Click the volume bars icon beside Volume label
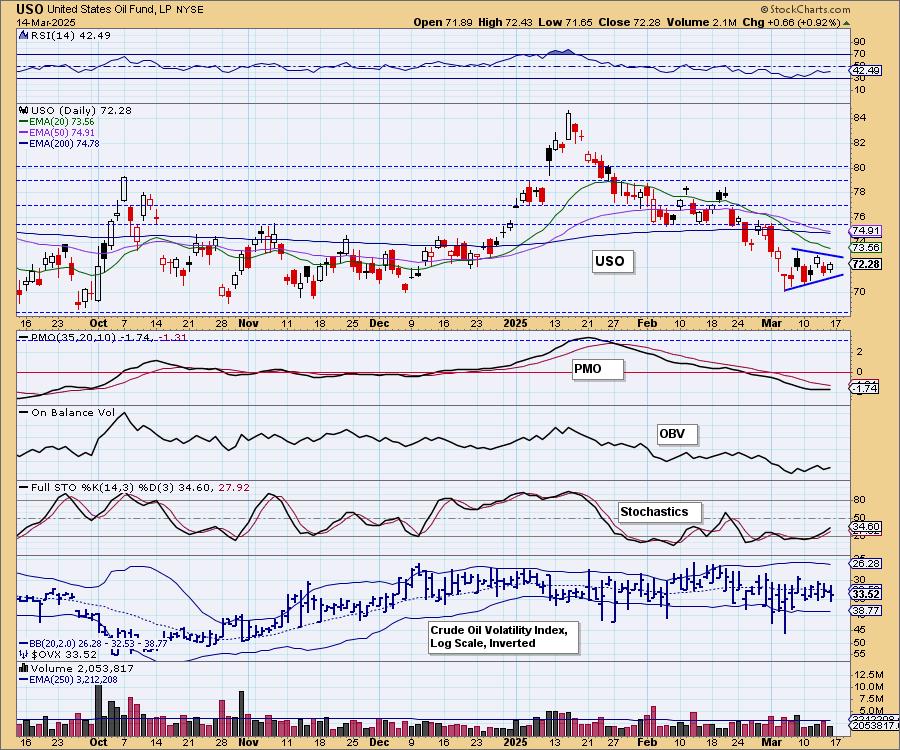Image resolution: width=900 pixels, height=750 pixels. click(x=24, y=668)
